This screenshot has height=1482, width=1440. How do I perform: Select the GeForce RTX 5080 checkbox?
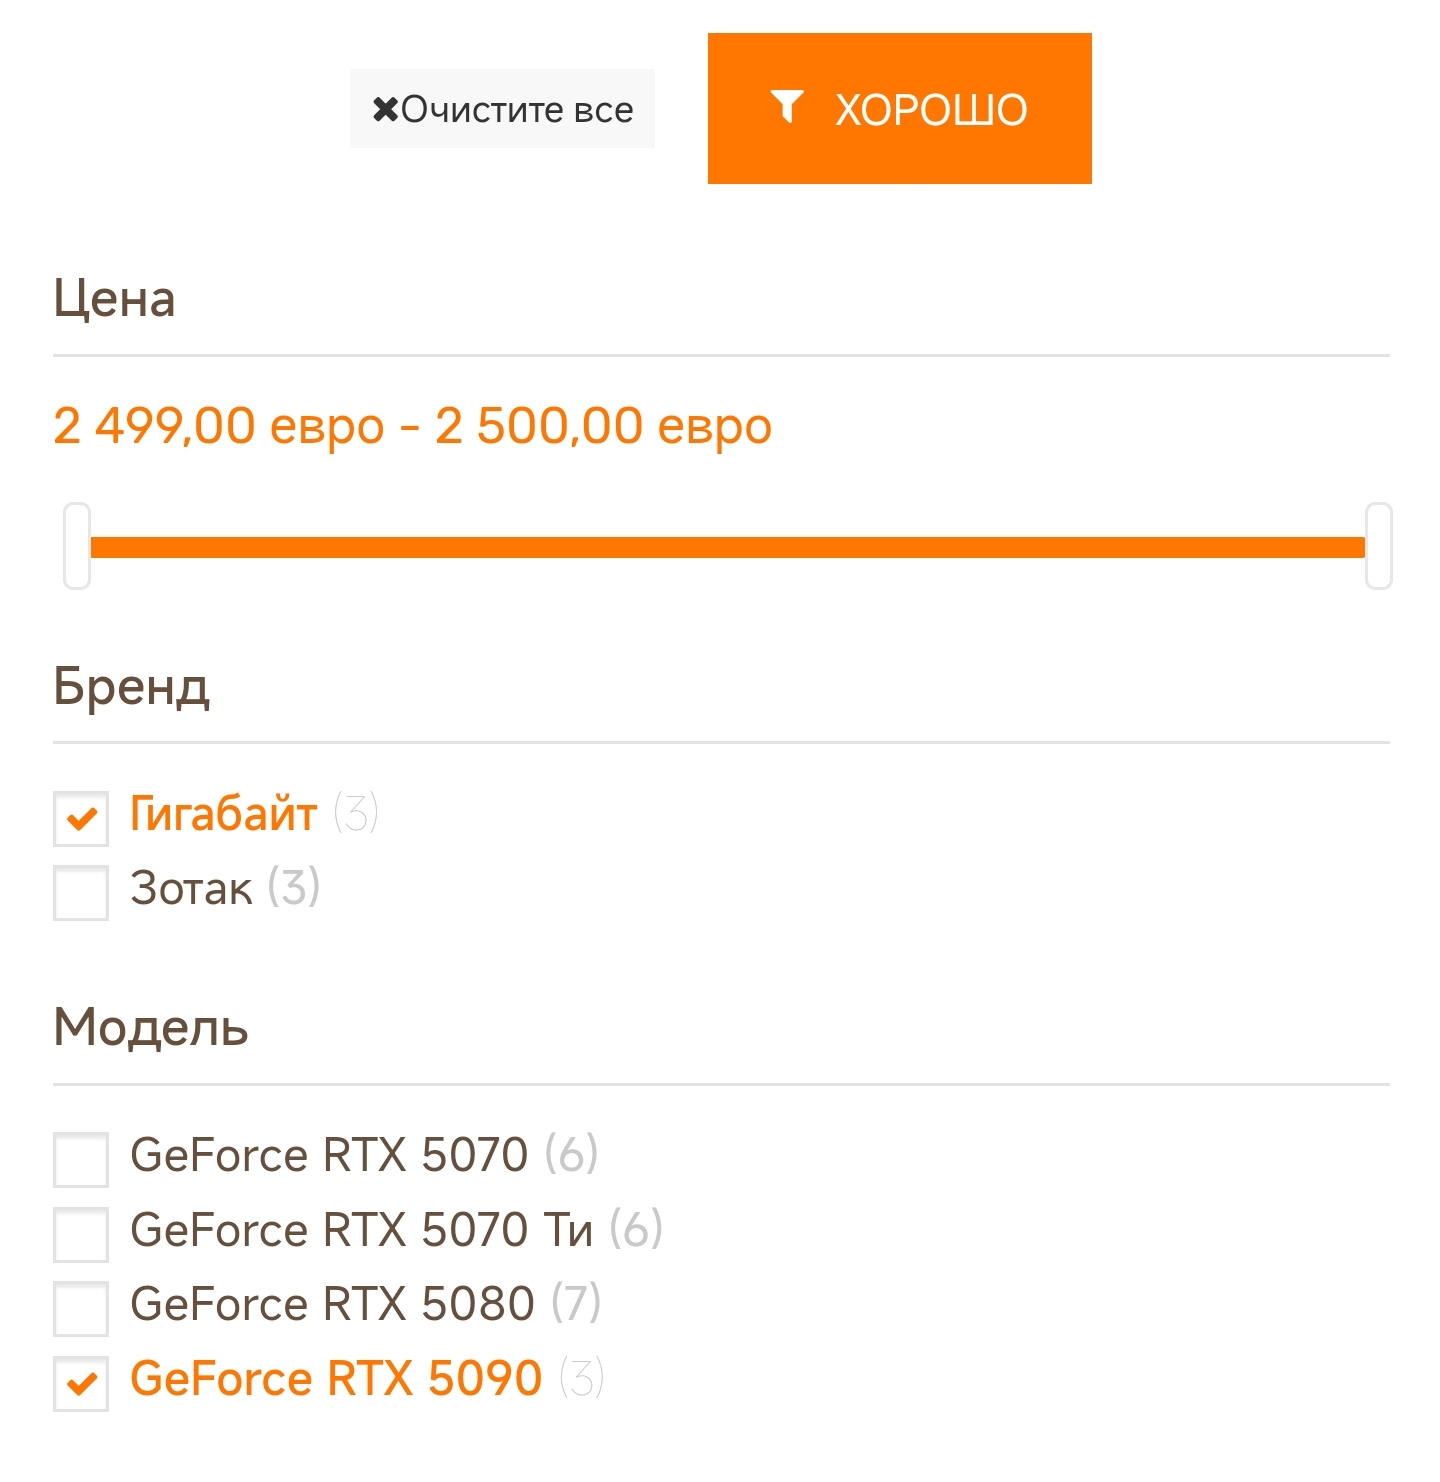[x=81, y=1308]
